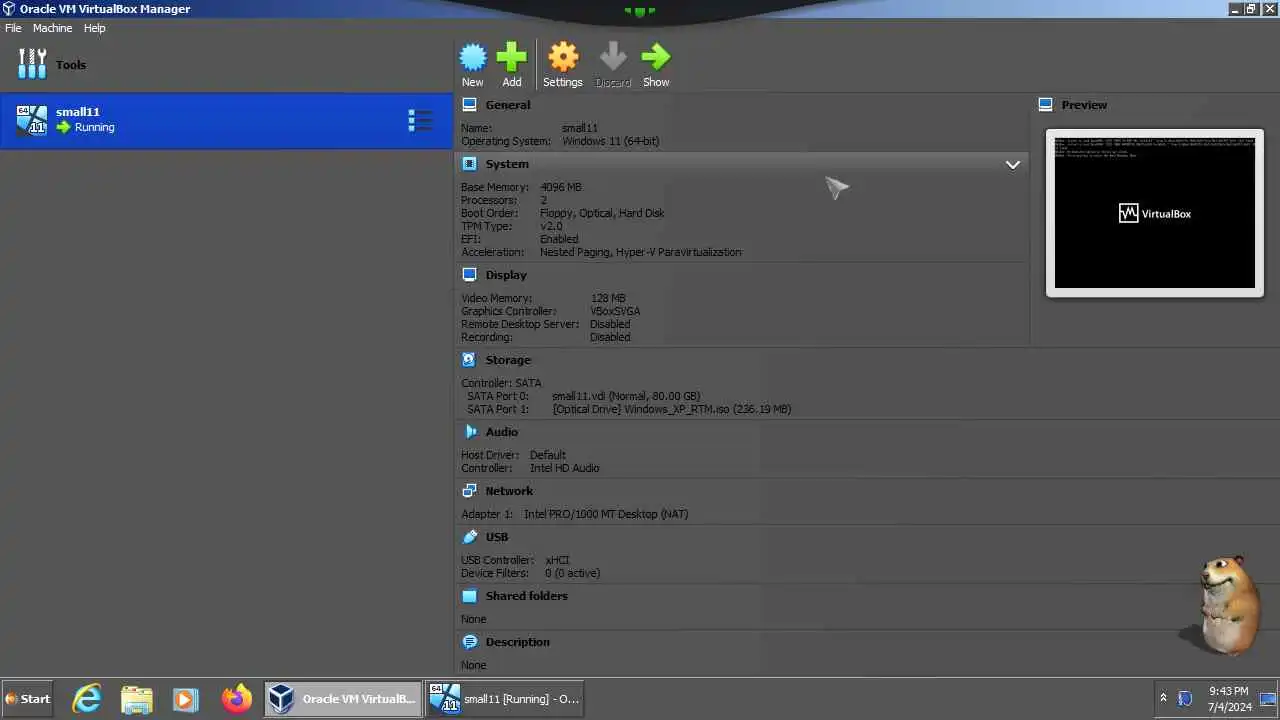Open the media player taskbar icon
Image resolution: width=1280 pixels, height=720 pixels.
point(185,699)
